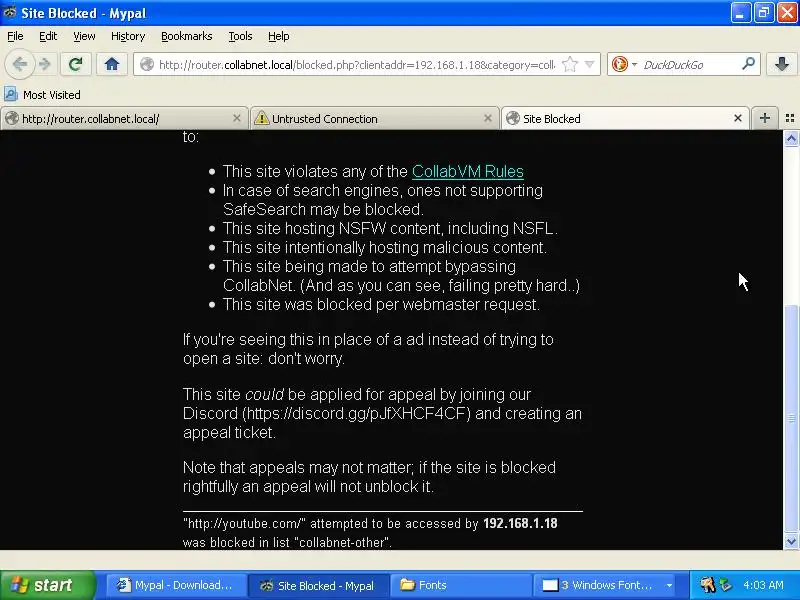Click the 4:03 AM clock
Screen dimensions: 800x600
[x=763, y=585]
